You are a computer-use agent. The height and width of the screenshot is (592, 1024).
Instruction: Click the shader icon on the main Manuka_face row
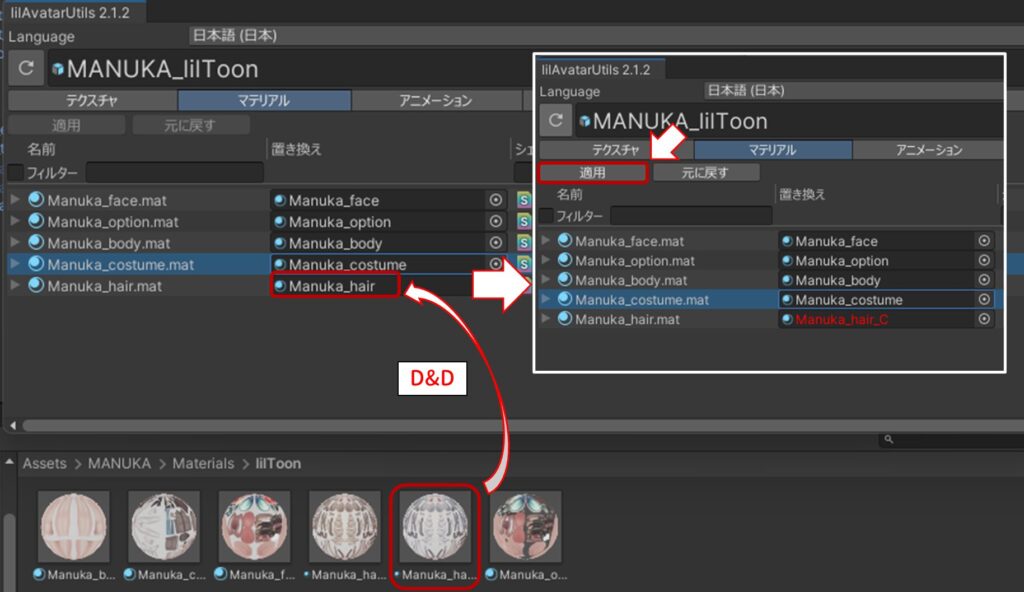point(523,200)
